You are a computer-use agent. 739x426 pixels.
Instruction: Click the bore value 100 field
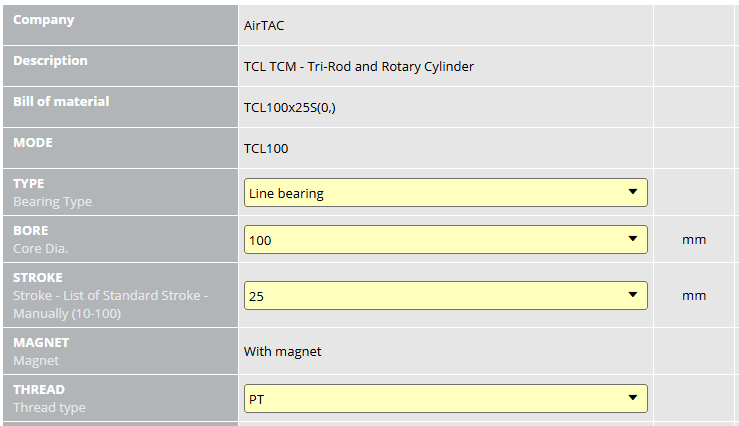coord(445,239)
